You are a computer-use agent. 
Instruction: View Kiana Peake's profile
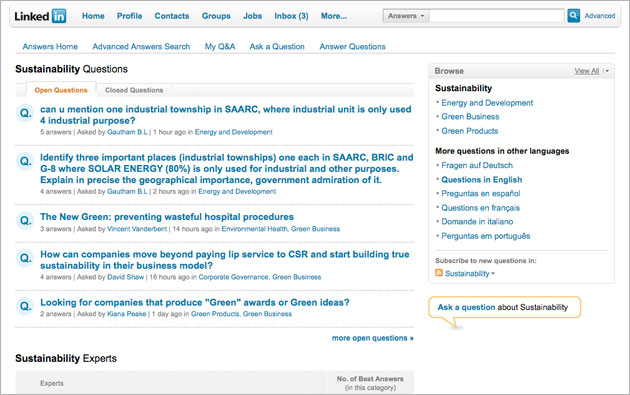(127, 314)
